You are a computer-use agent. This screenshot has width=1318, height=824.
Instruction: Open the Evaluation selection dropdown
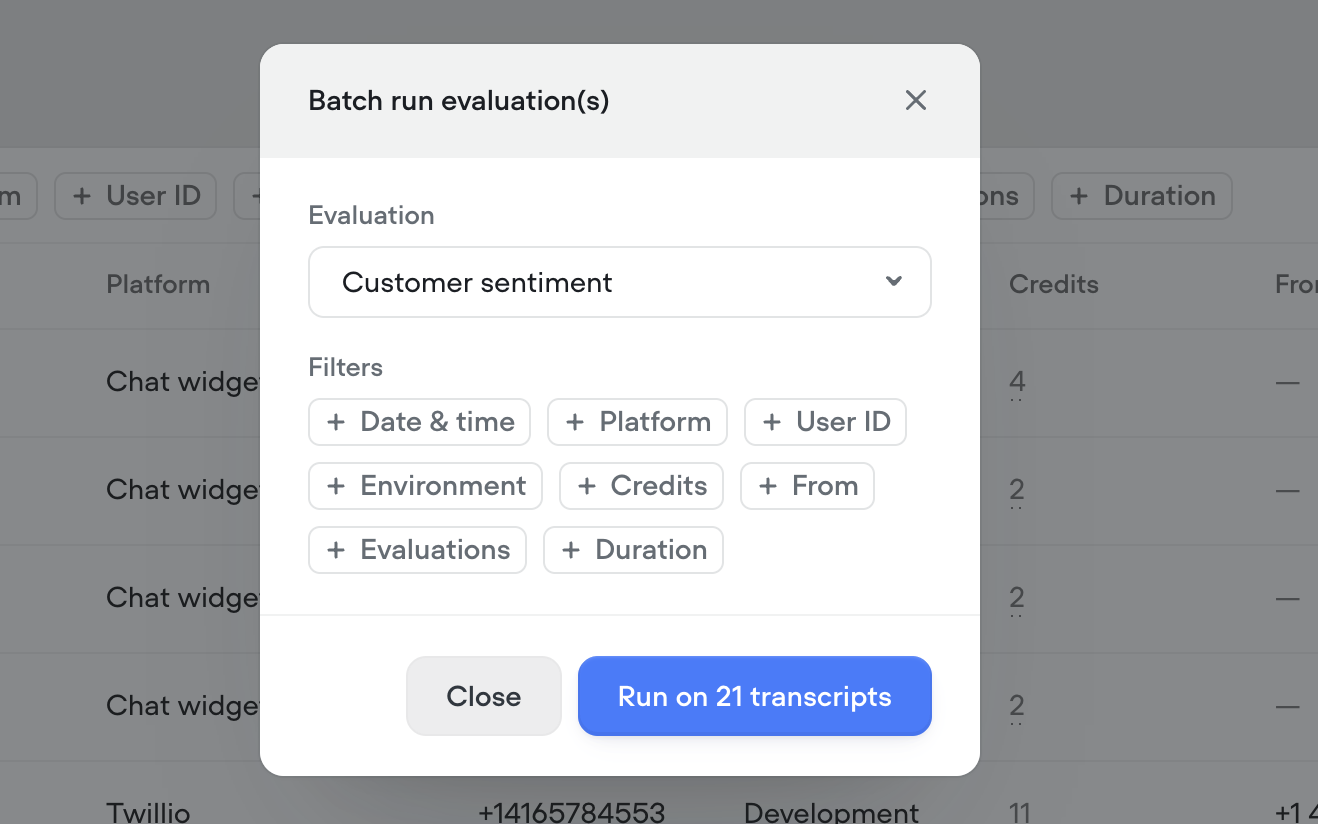click(620, 282)
